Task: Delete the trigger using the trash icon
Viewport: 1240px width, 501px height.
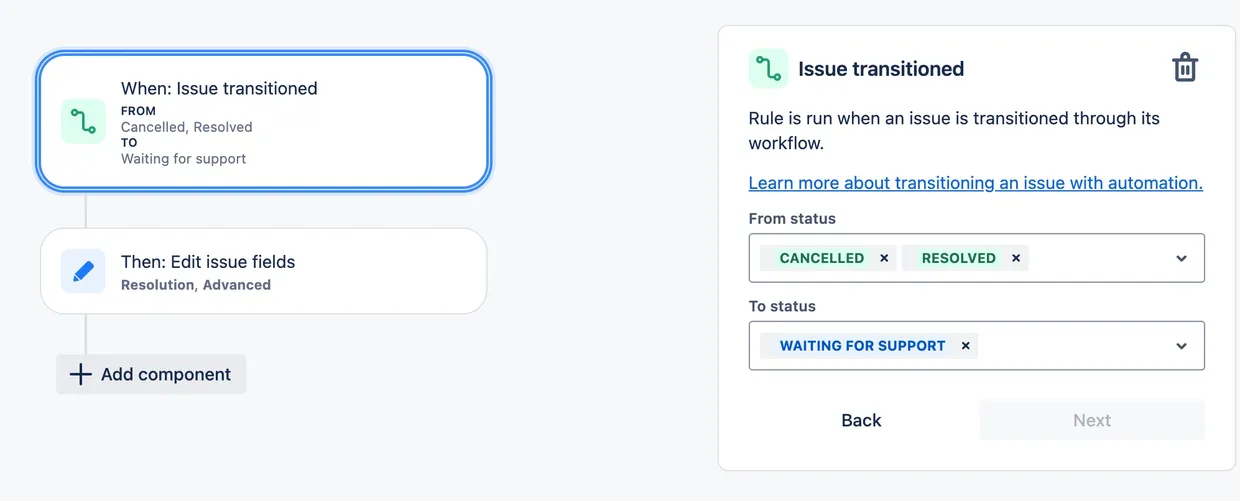Action: click(1184, 68)
